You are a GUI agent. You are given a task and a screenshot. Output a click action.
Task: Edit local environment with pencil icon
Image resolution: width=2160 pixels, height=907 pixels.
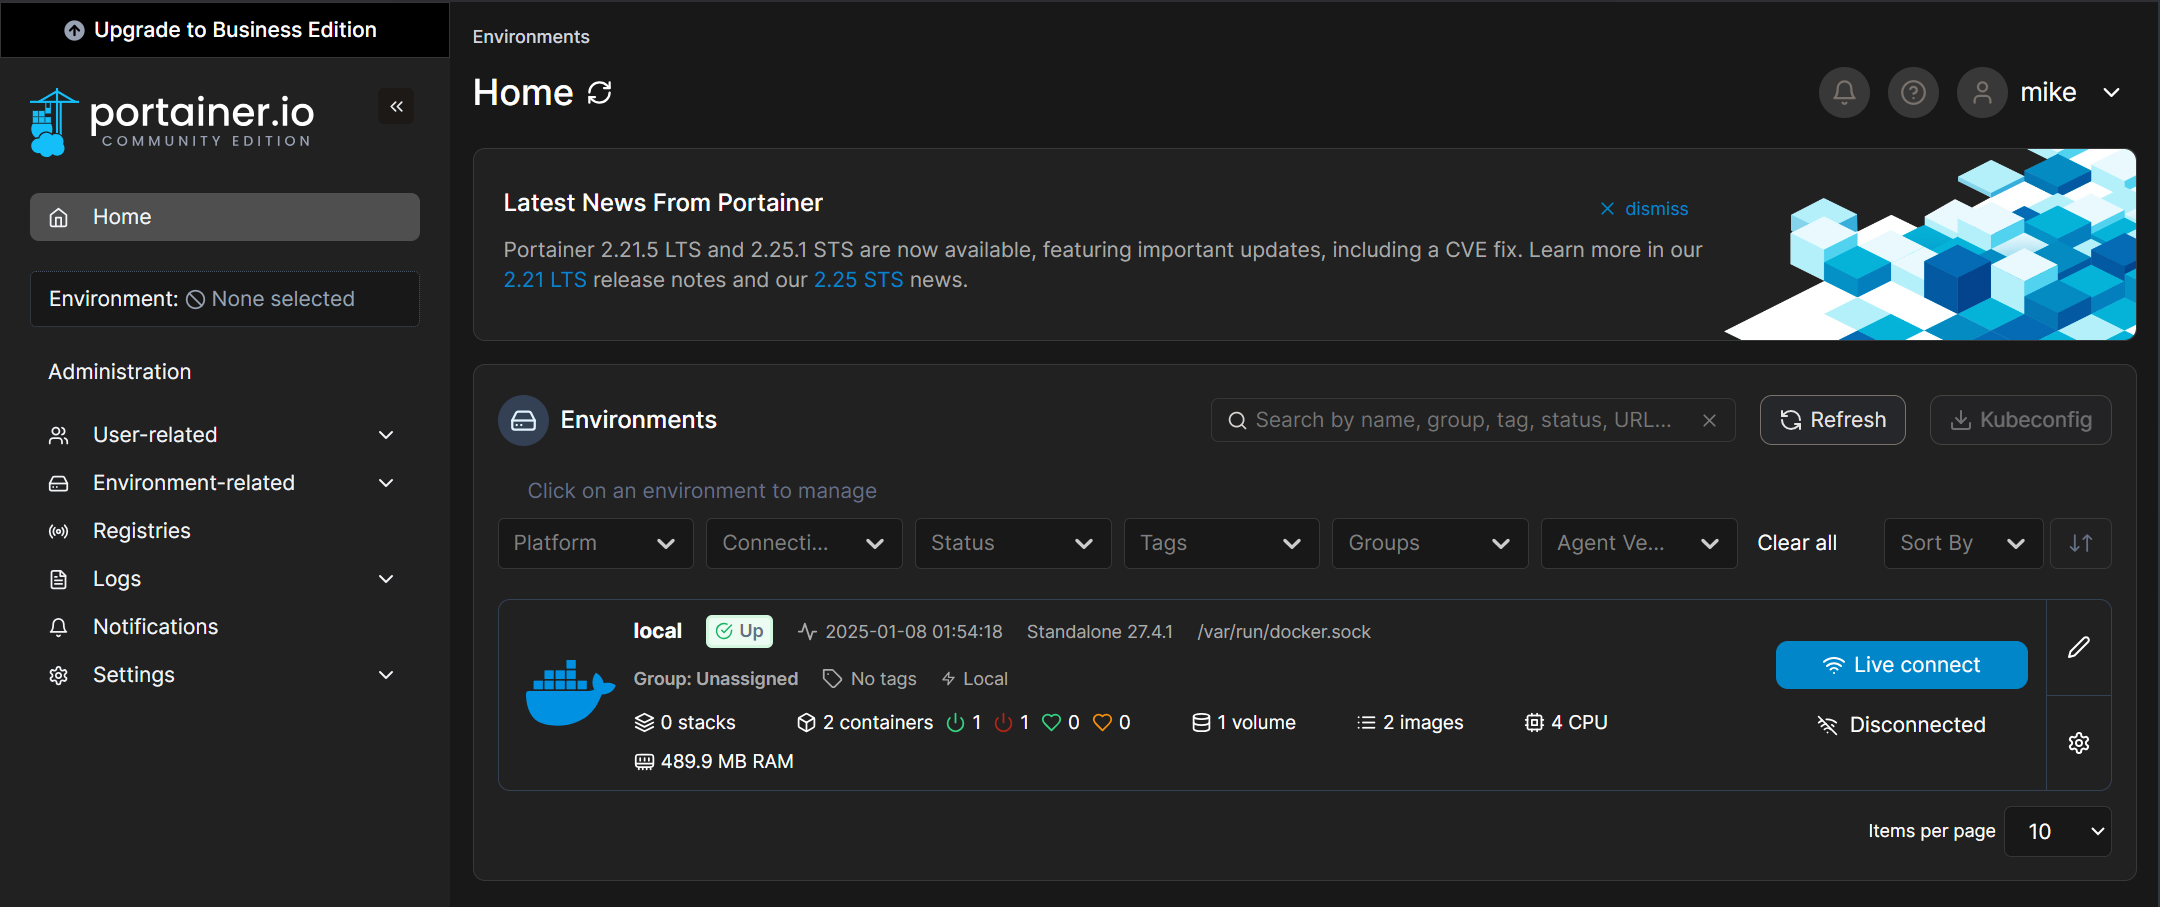pyautogui.click(x=2079, y=647)
